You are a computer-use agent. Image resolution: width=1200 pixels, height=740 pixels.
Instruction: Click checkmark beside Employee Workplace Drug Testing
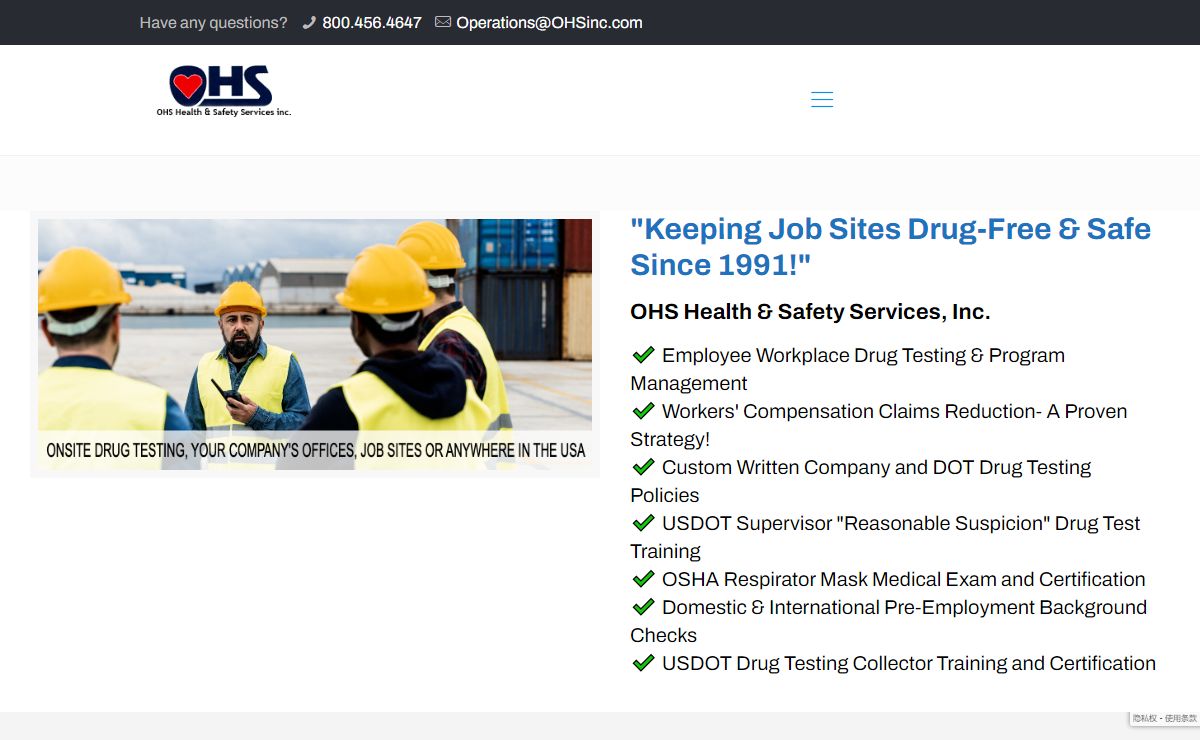[x=643, y=355]
